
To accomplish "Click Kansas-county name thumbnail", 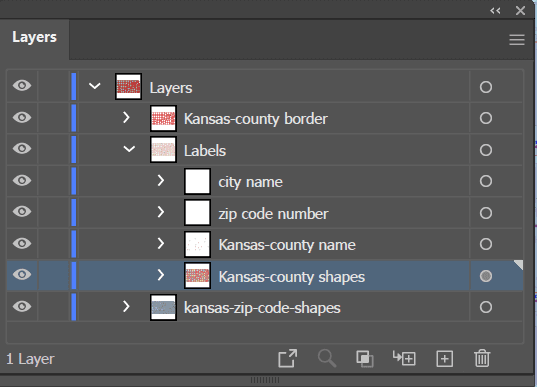I will (x=197, y=244).
